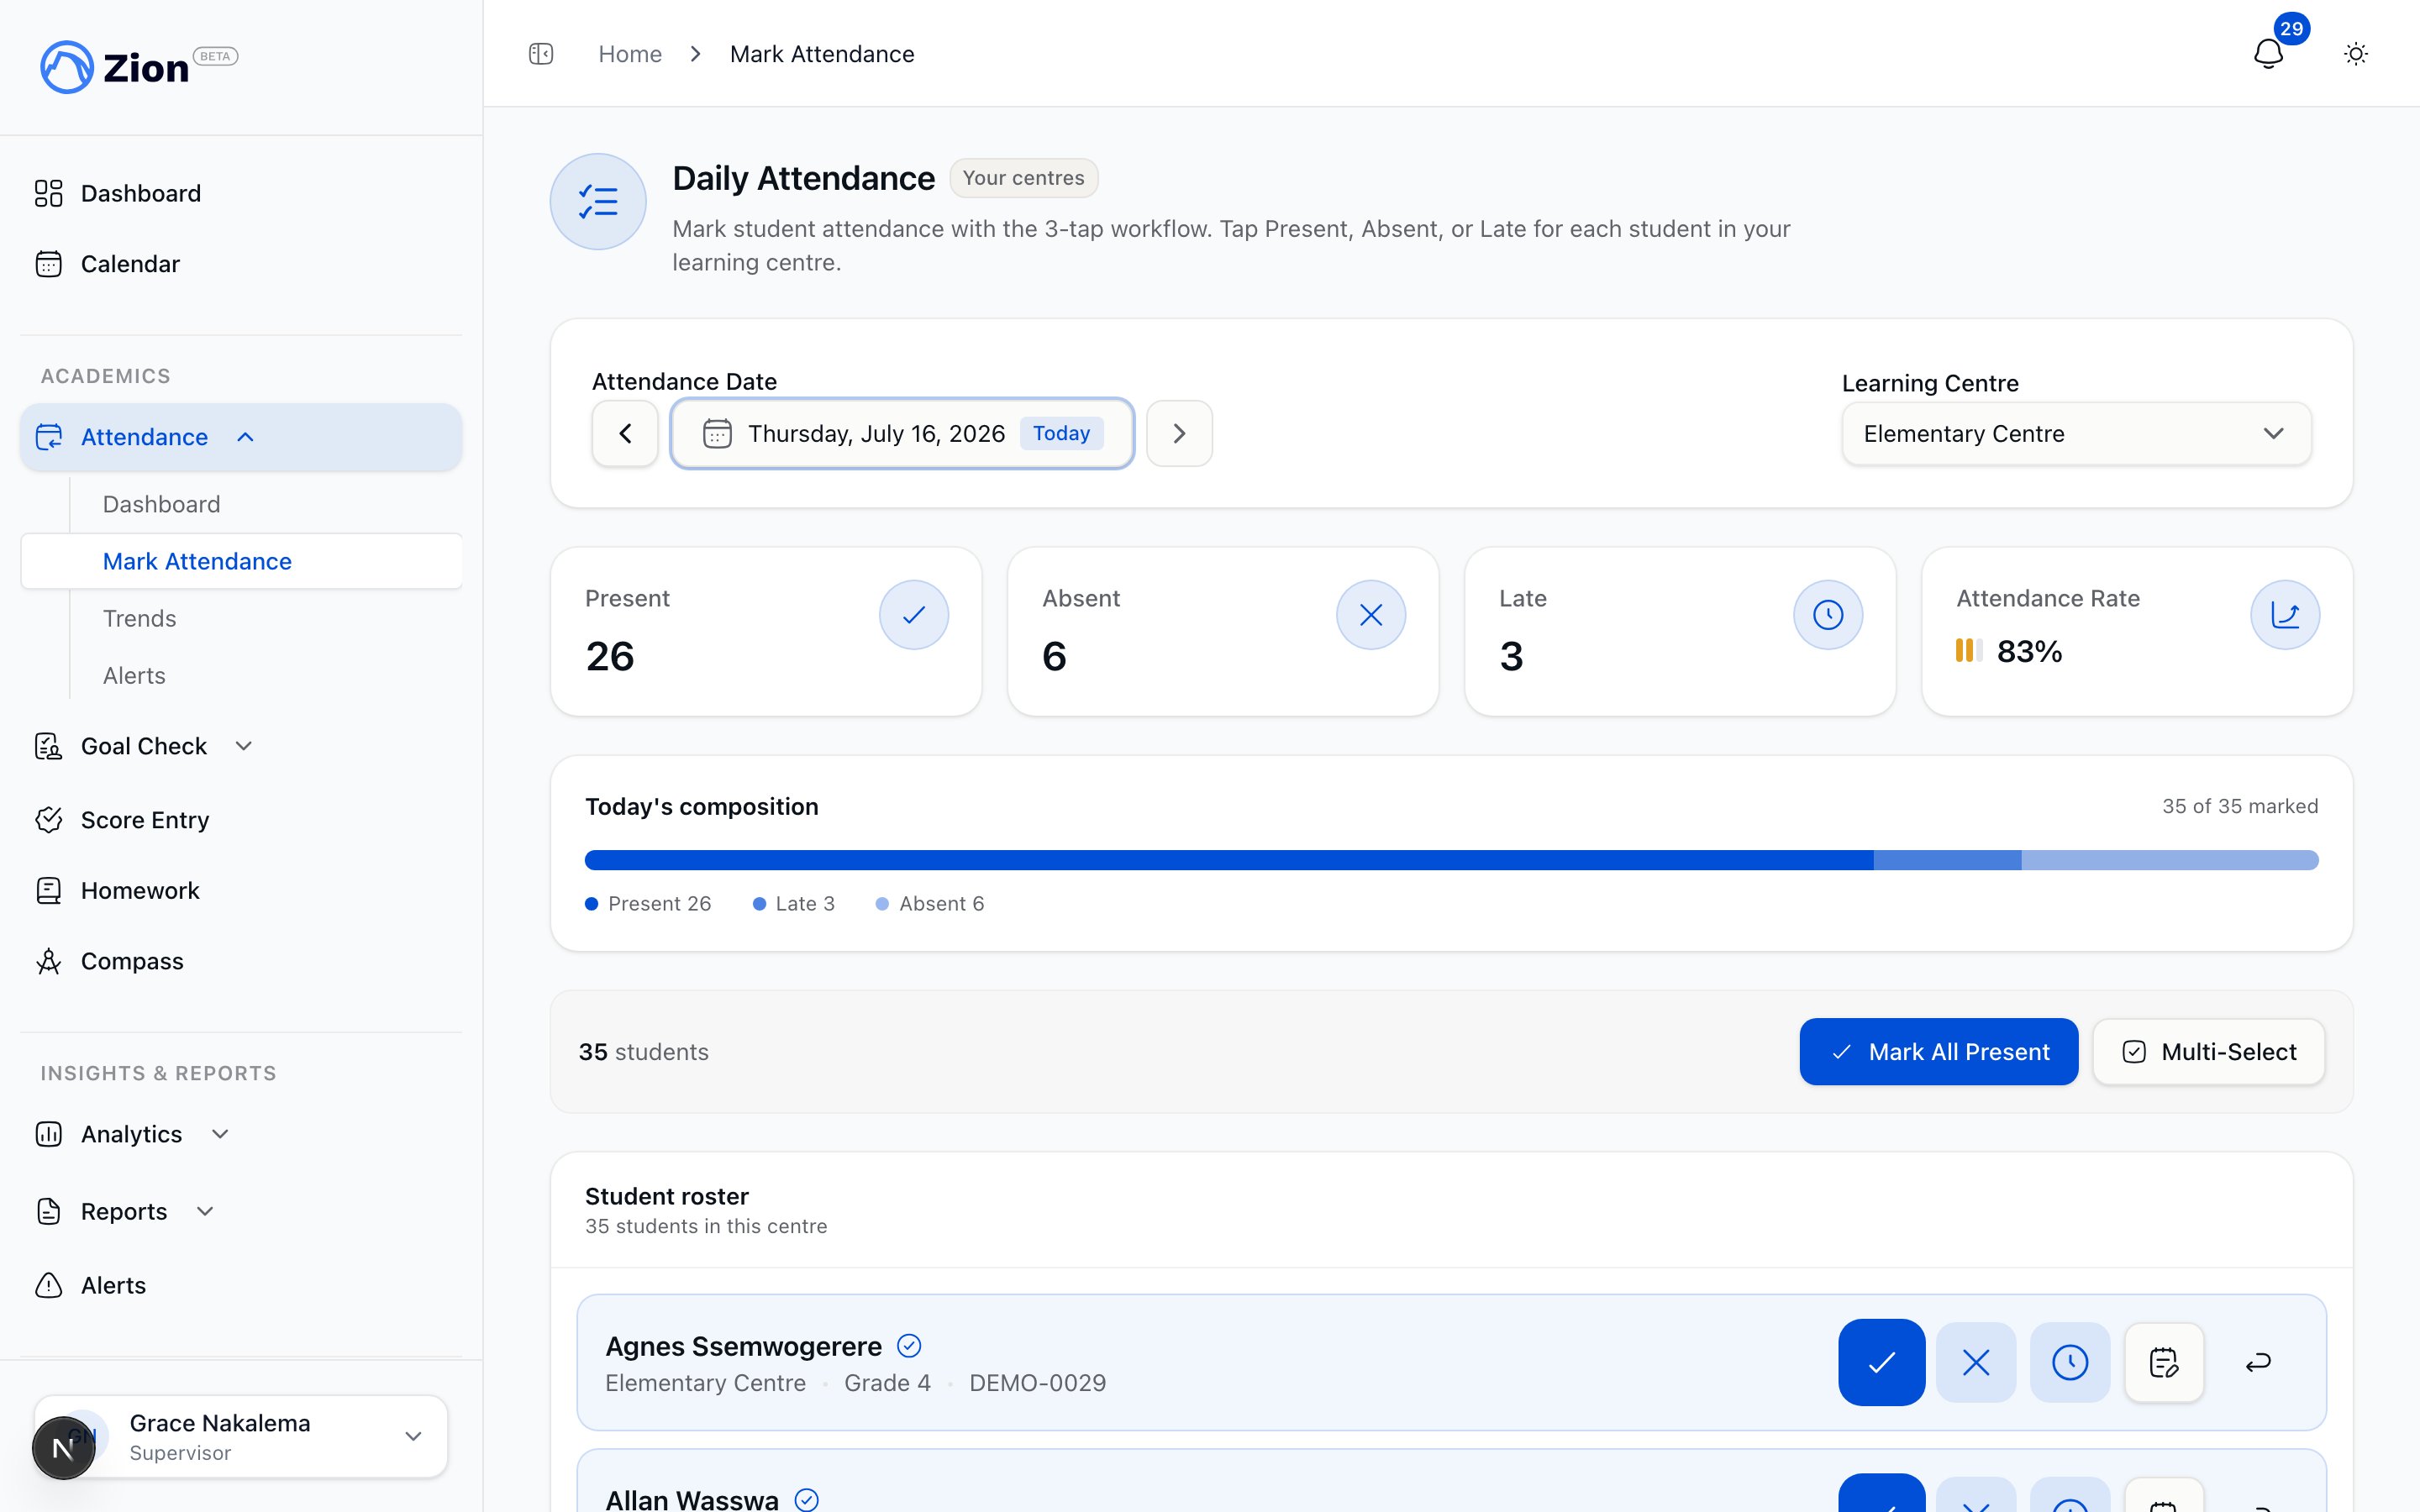Image resolution: width=2420 pixels, height=1512 pixels.
Task: Click the 83% attendance rate value
Action: click(2029, 652)
